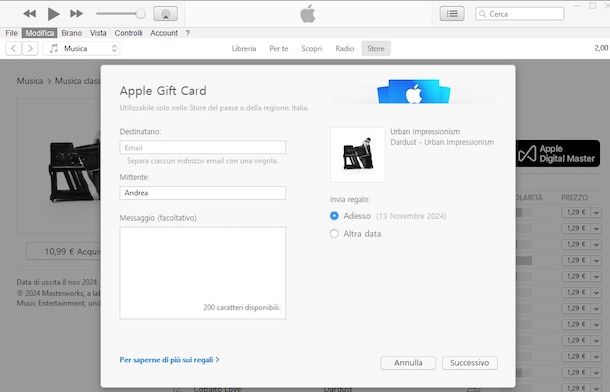Select the Altra data radio button
Image resolution: width=610 pixels, height=392 pixels.
tap(334, 234)
